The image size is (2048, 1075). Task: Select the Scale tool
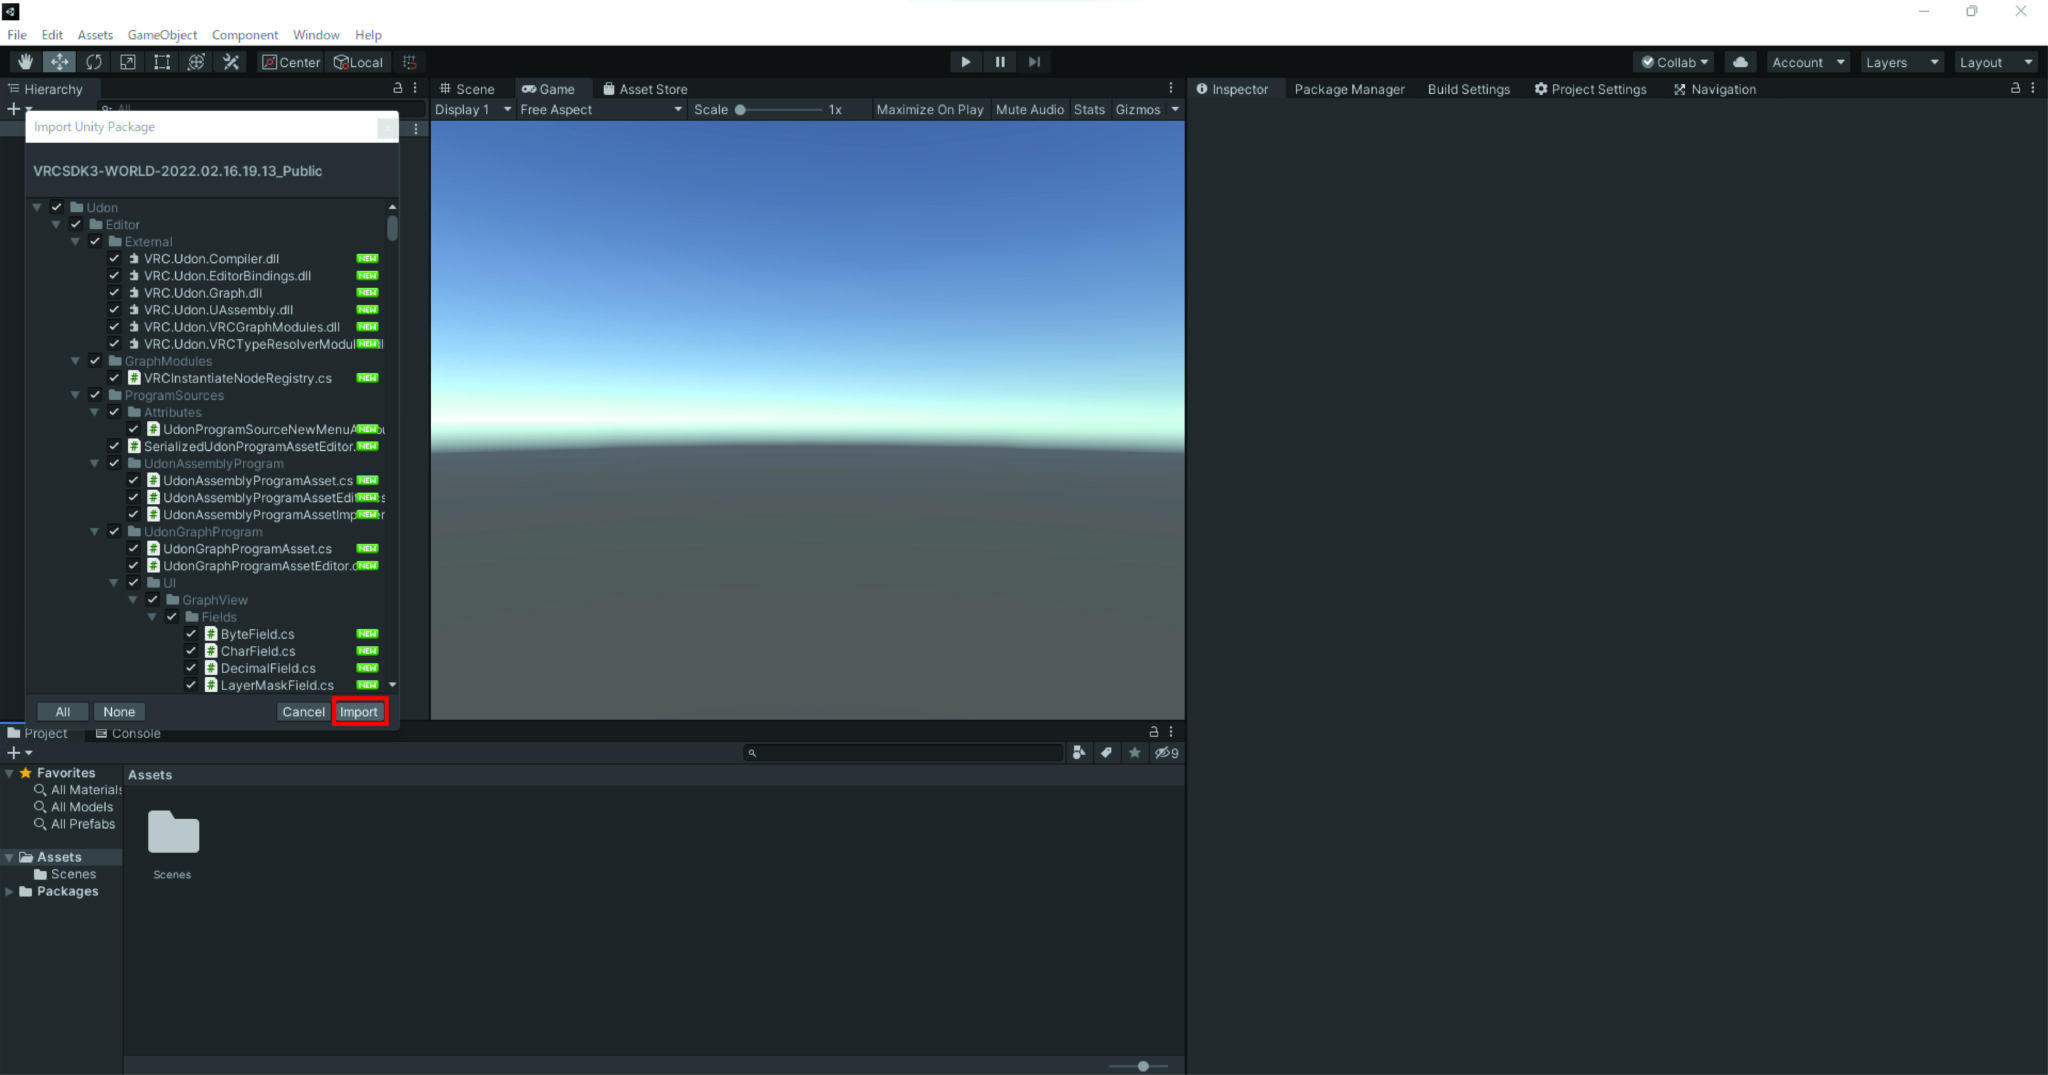coord(128,61)
